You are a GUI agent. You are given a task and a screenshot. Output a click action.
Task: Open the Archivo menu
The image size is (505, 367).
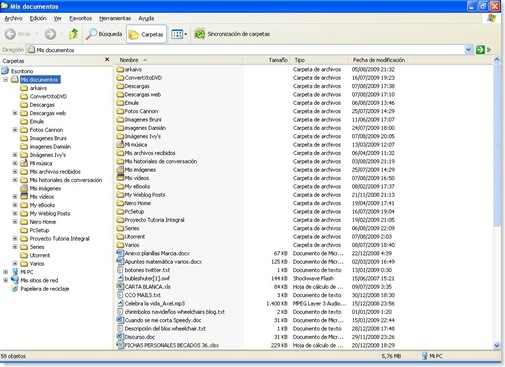click(13, 18)
